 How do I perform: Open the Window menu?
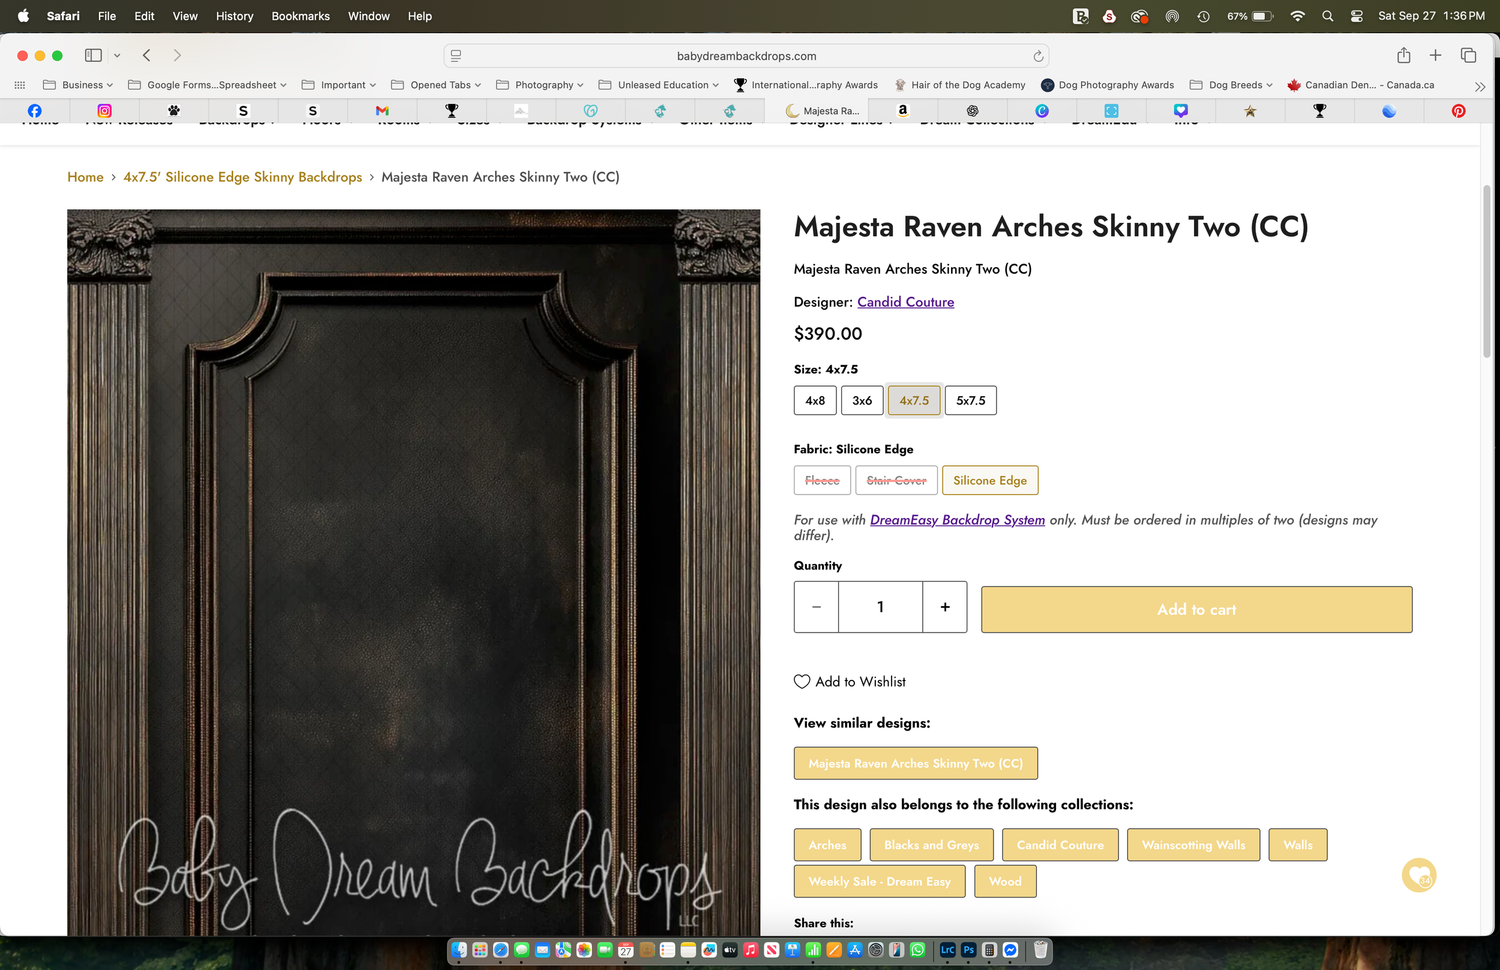point(368,16)
